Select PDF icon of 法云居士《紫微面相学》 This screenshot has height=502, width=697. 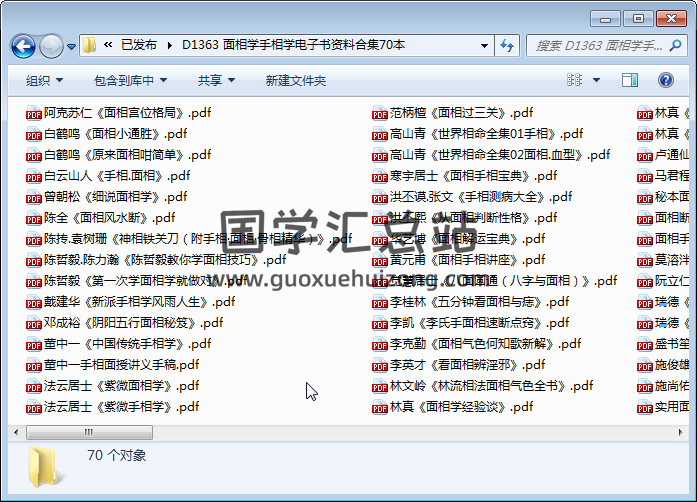tap(34, 386)
